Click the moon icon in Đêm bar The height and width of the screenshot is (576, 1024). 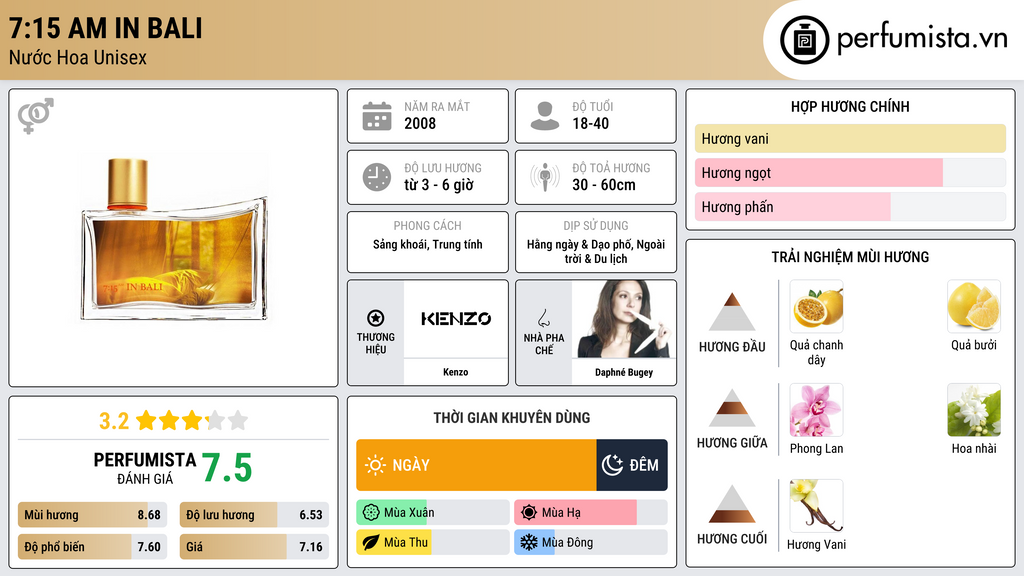tap(612, 465)
